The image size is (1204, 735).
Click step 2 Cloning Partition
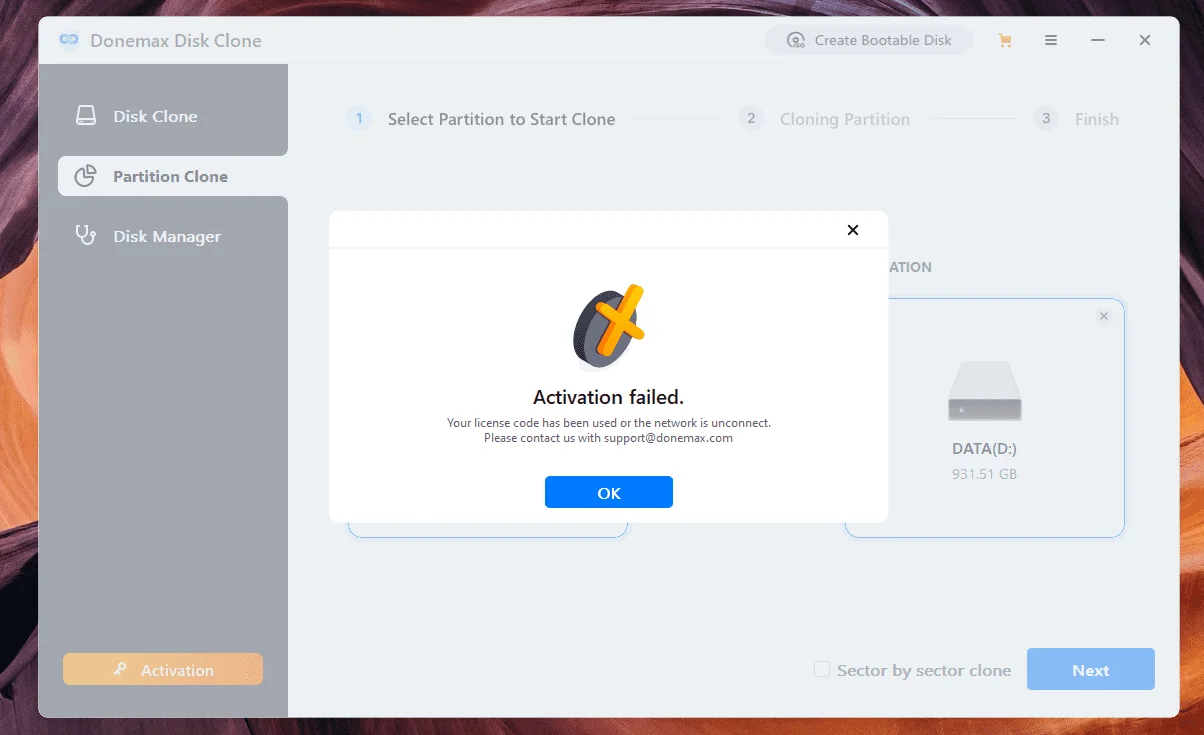(825, 119)
